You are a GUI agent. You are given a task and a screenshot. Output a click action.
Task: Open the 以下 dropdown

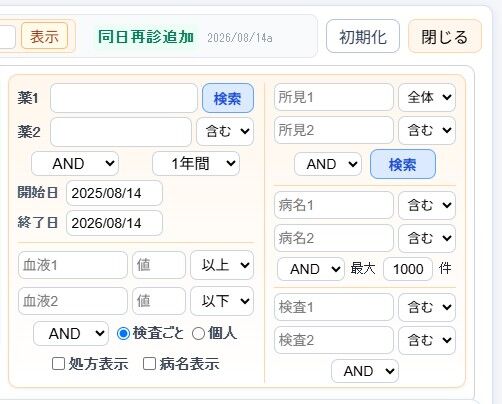pyautogui.click(x=222, y=301)
